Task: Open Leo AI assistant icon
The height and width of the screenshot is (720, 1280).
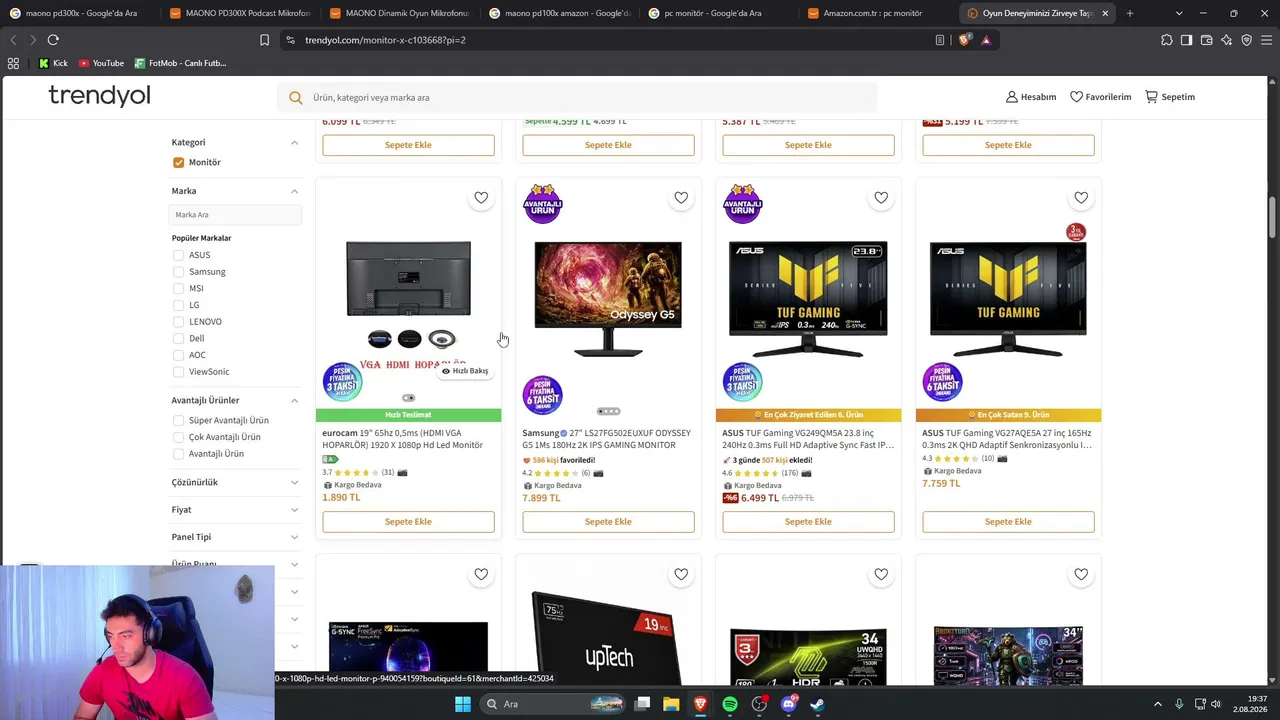Action: click(x=1227, y=40)
